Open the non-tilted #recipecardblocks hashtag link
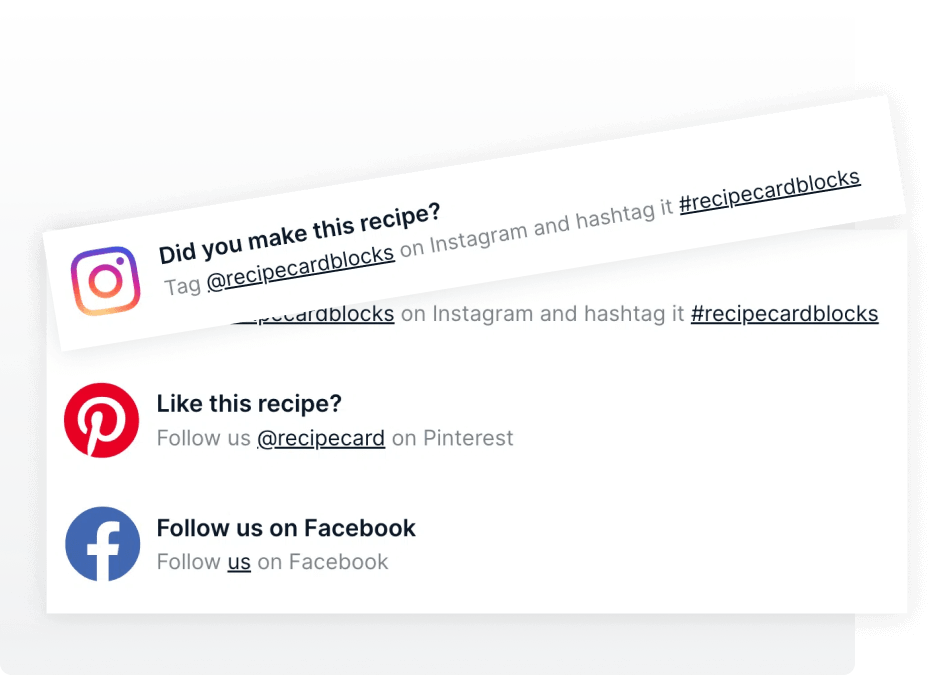Screen dimensions: 938x675 pyautogui.click(x=784, y=314)
